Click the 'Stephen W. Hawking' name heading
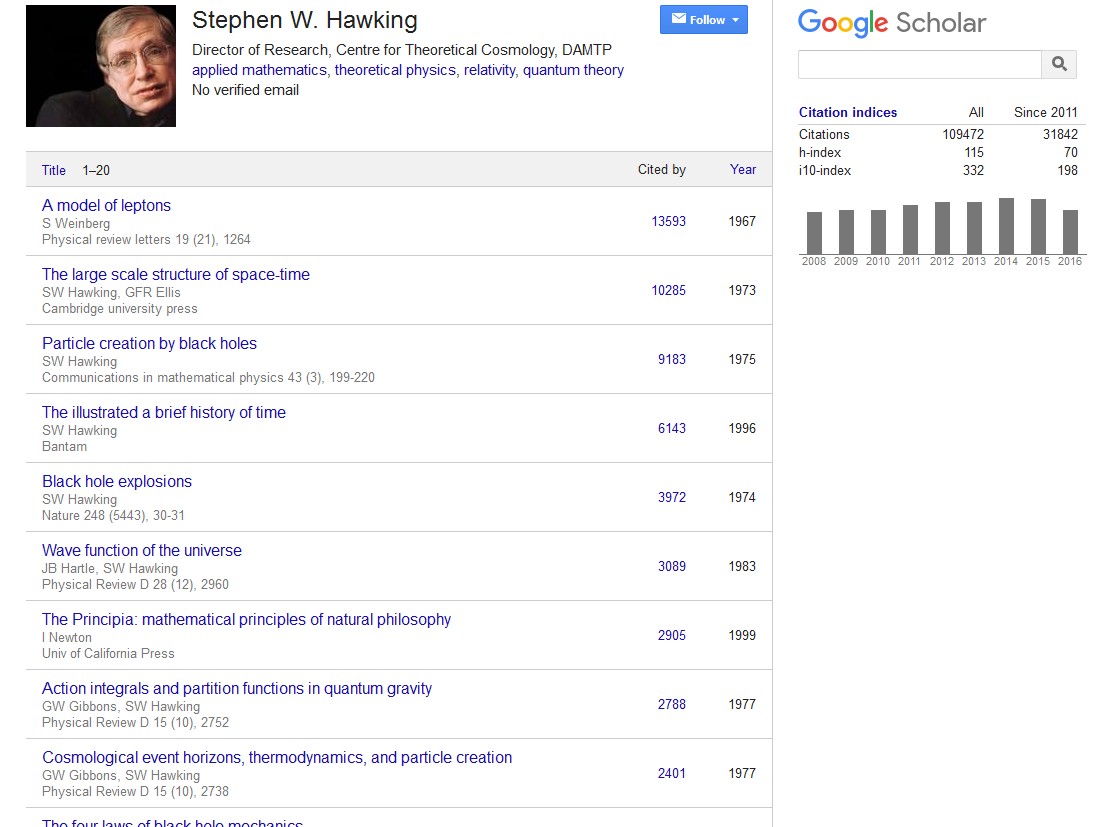This screenshot has width=1115, height=827. point(304,20)
